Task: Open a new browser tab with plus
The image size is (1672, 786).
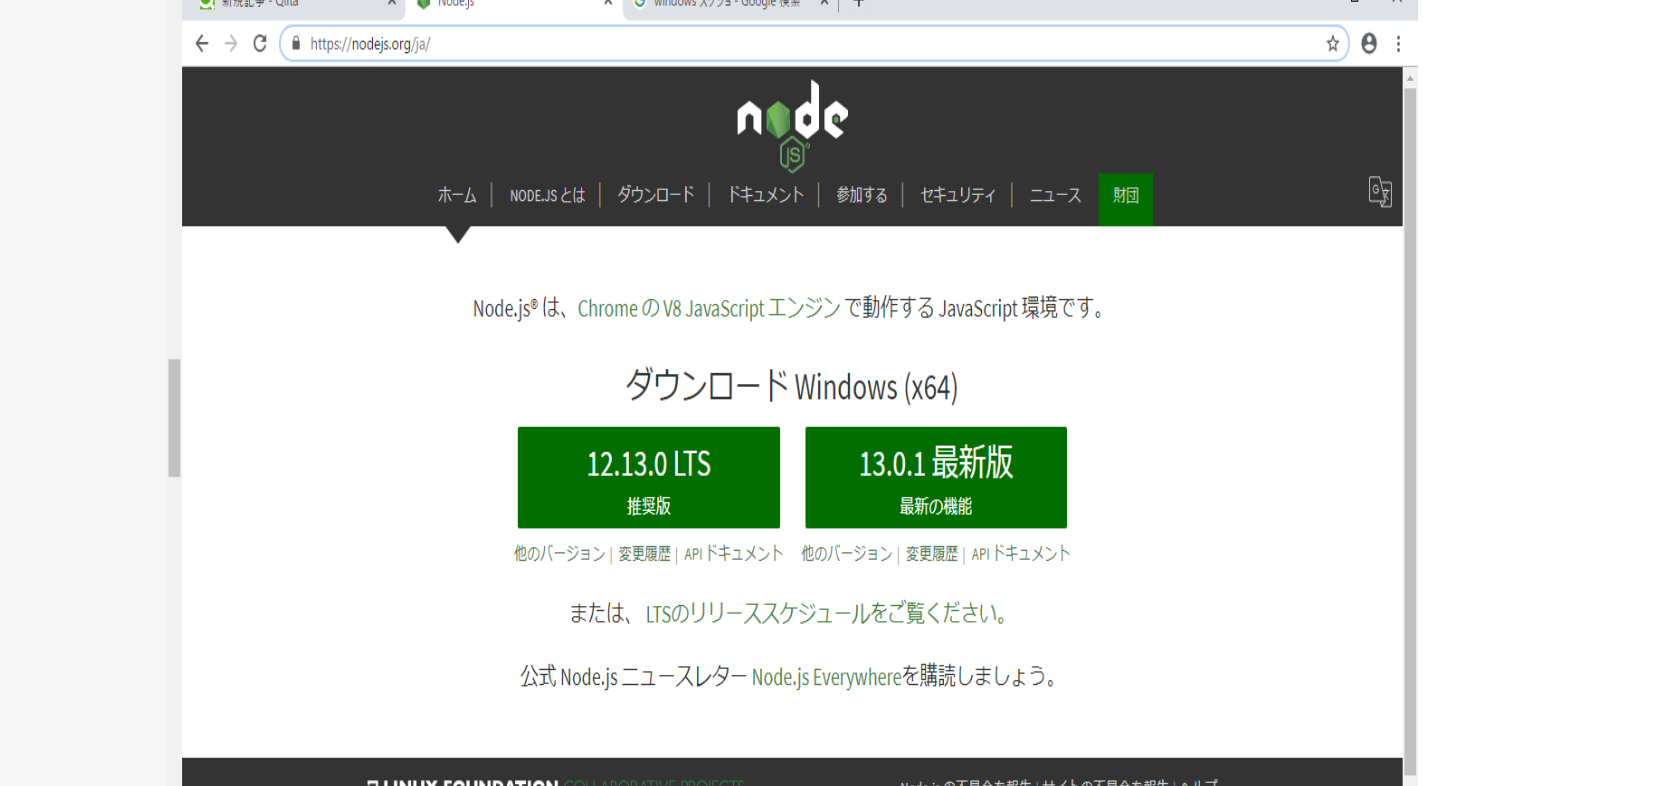Action: (x=858, y=3)
